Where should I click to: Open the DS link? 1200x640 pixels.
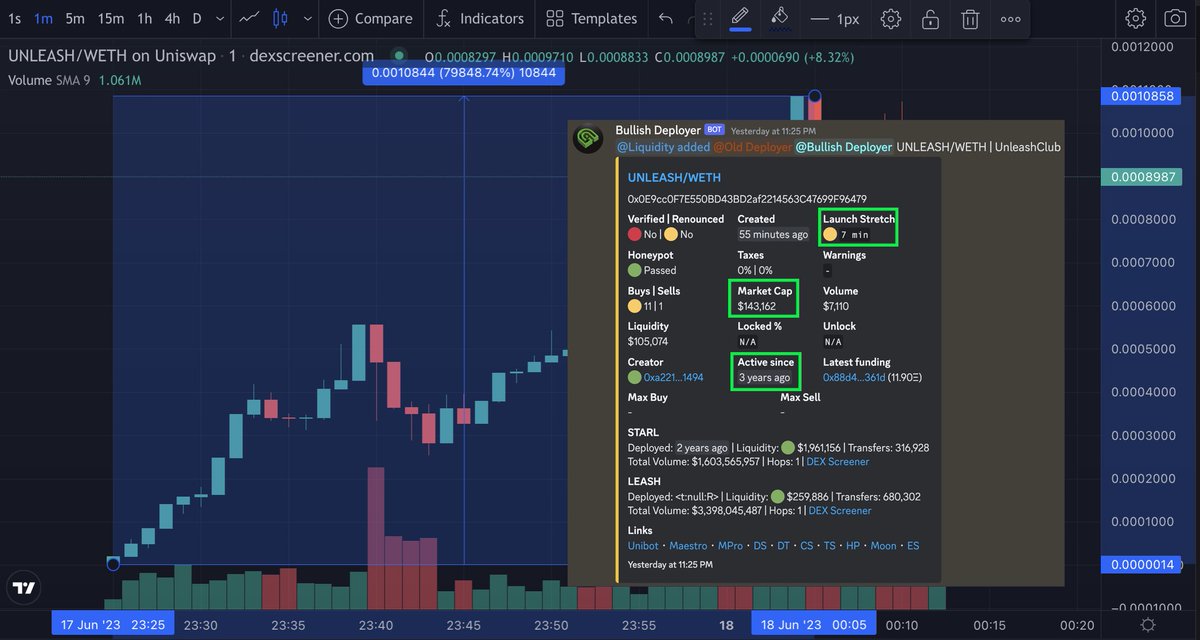tap(760, 546)
